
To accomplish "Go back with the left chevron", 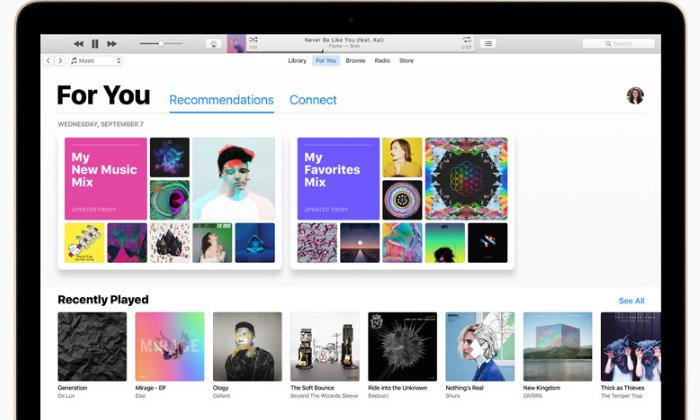I will (48, 61).
